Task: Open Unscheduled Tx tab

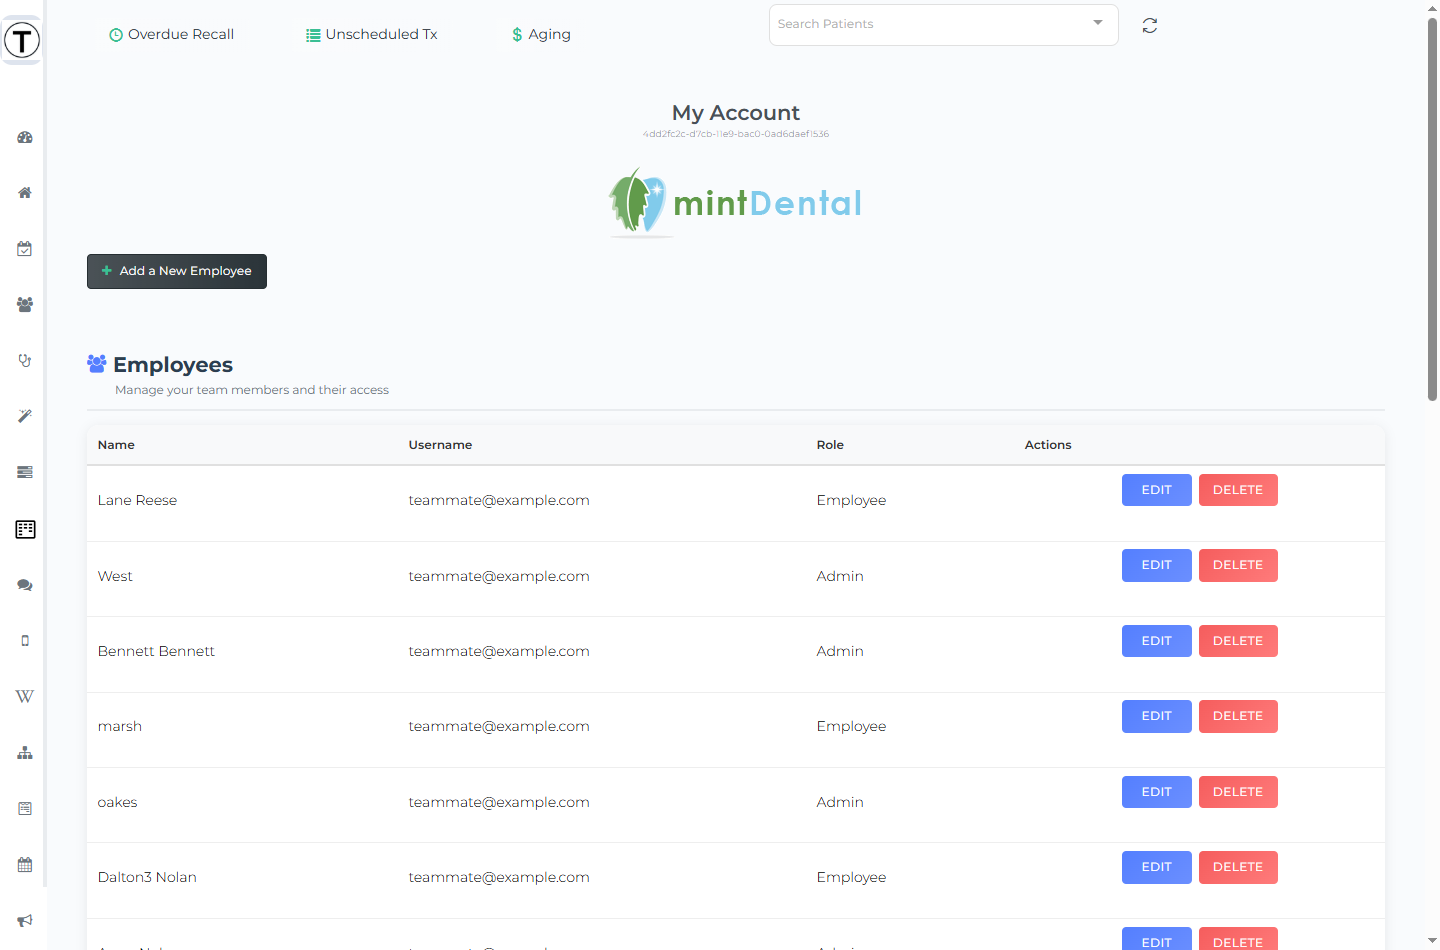Action: point(372,34)
